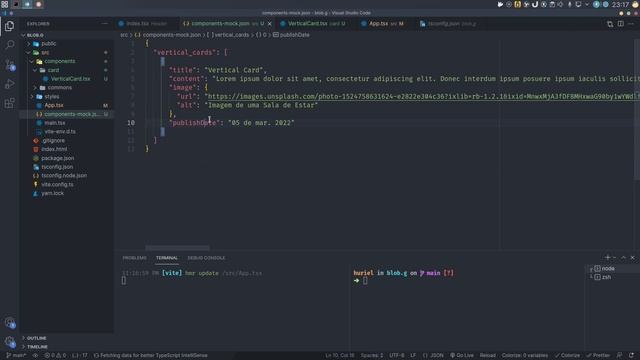
Task: Close the terminal panel
Action: coord(632,258)
